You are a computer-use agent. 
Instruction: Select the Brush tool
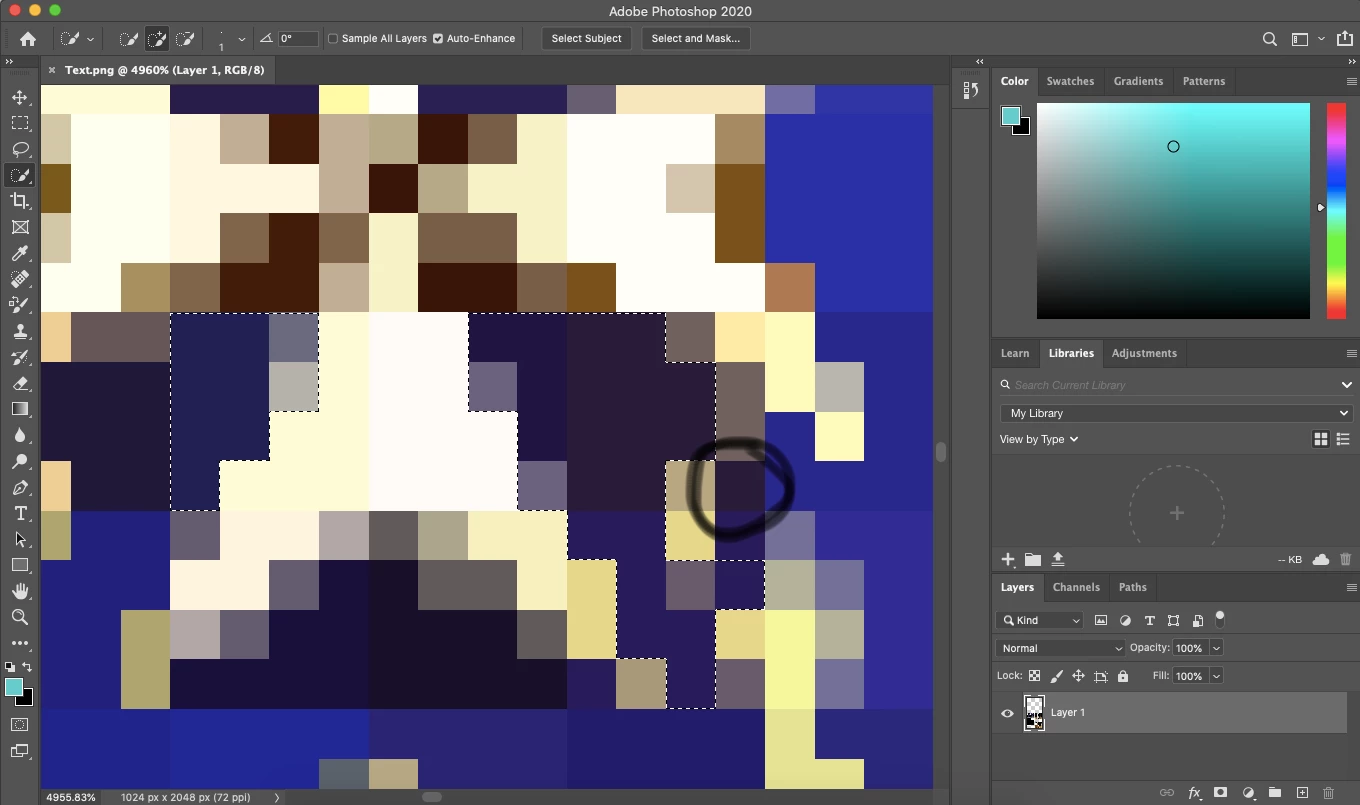[x=19, y=305]
